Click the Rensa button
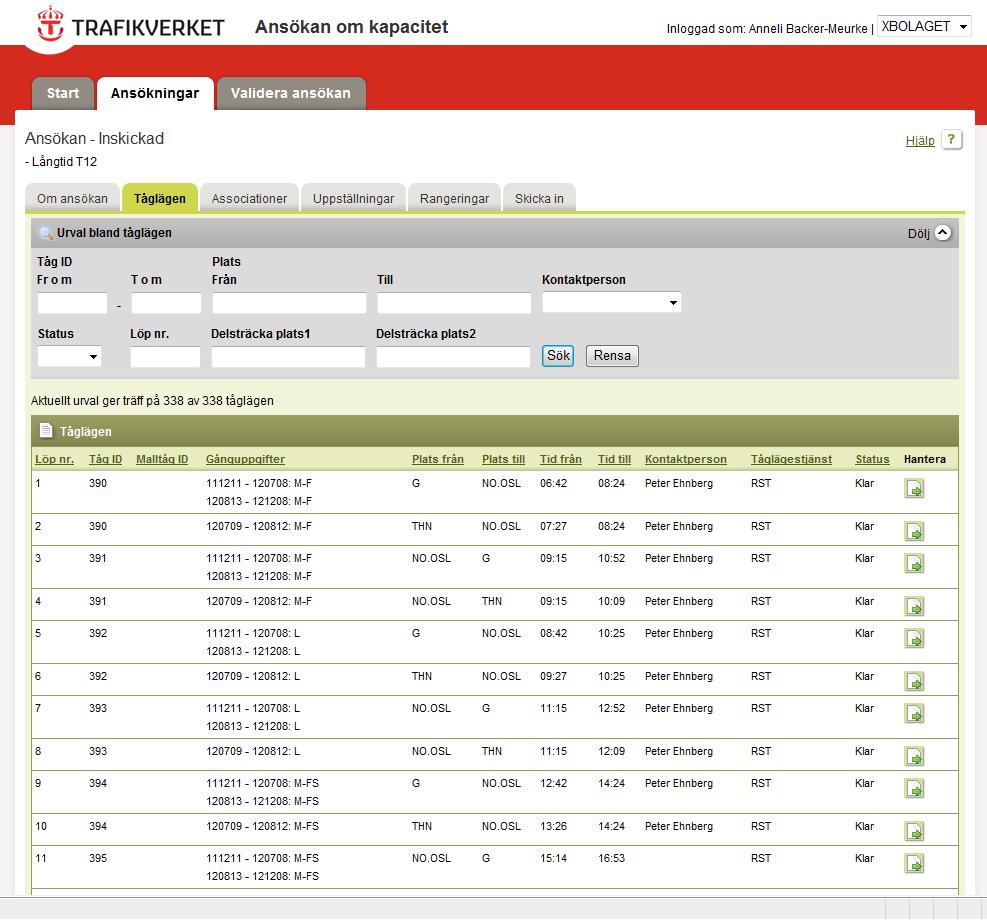Image resolution: width=987 pixels, height=920 pixels. click(x=612, y=356)
